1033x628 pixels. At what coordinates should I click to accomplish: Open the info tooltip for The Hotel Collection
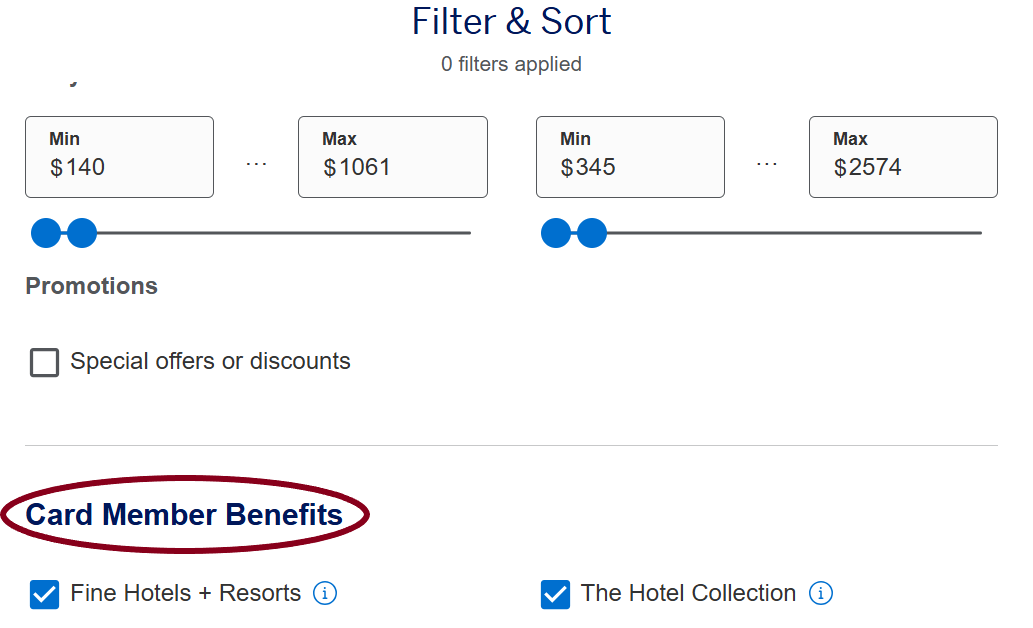click(820, 593)
